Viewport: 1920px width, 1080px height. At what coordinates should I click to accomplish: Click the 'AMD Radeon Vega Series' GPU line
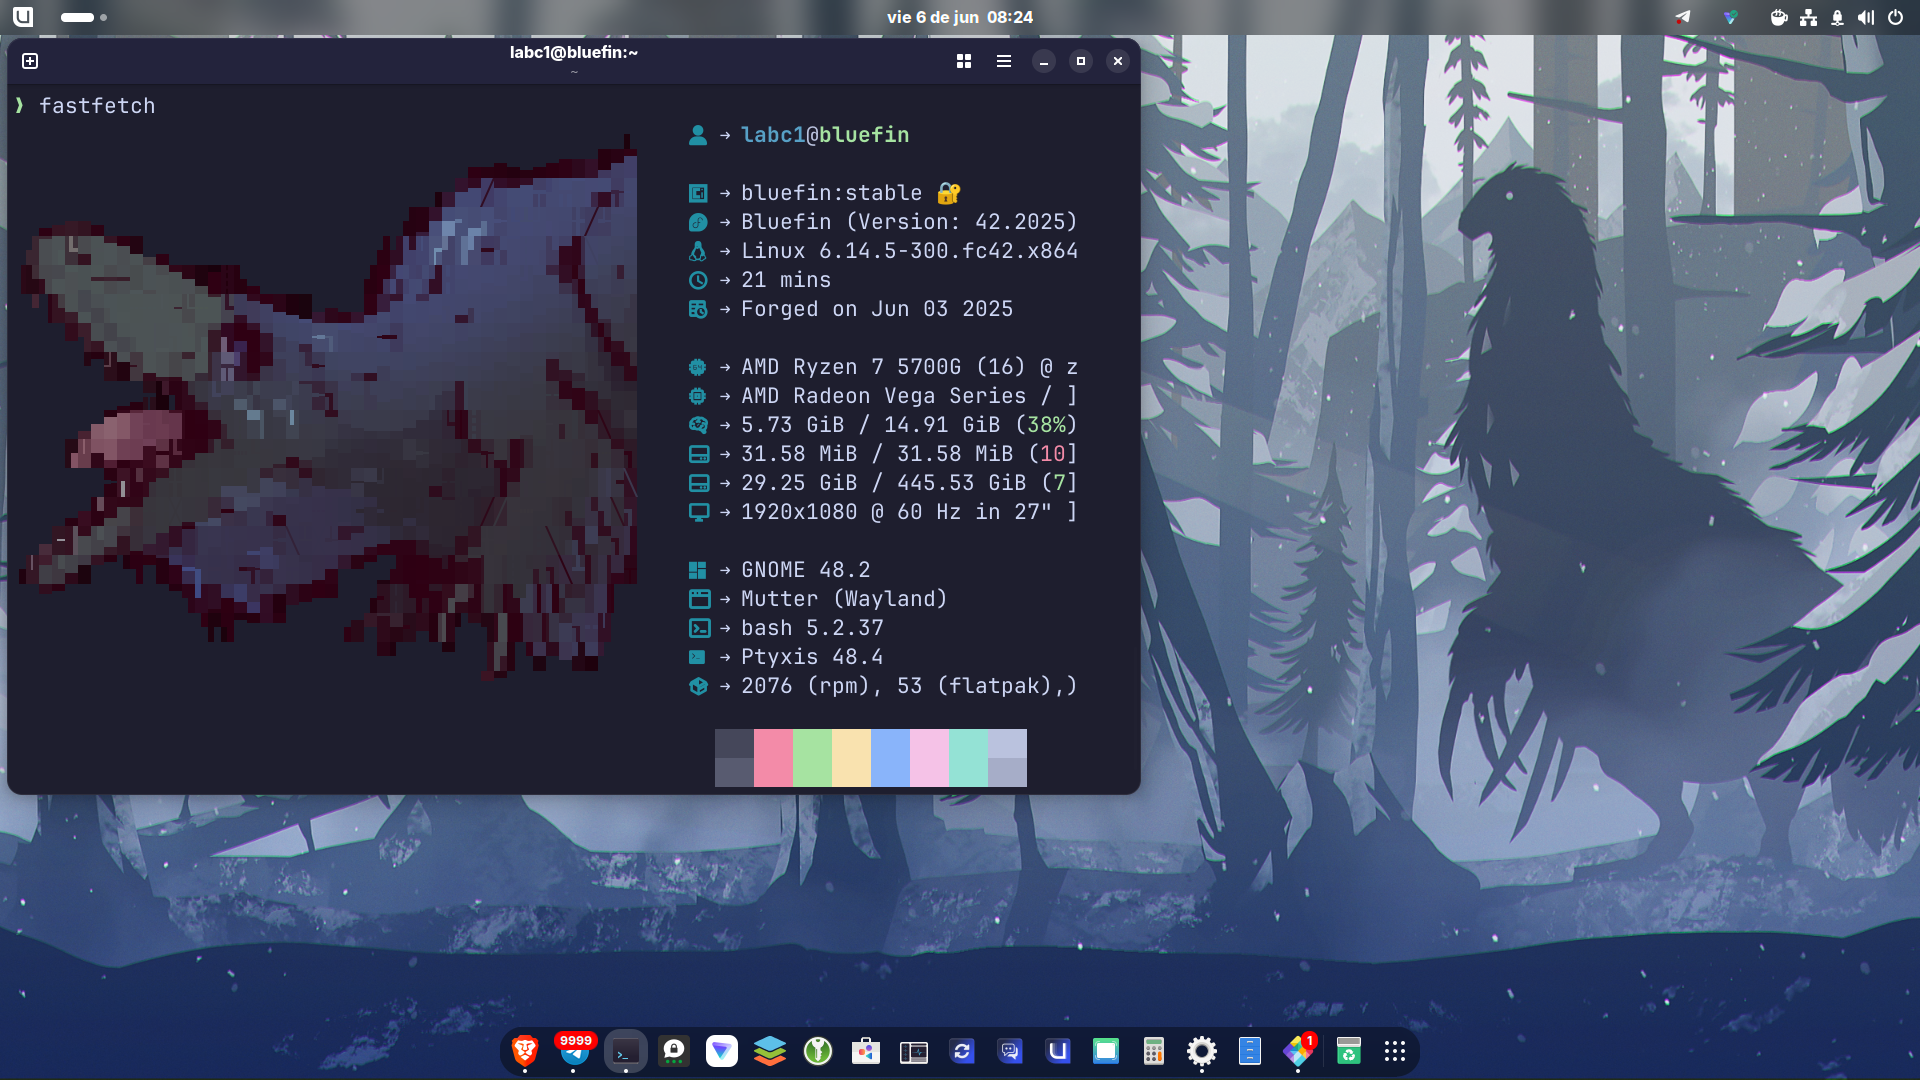coord(908,396)
